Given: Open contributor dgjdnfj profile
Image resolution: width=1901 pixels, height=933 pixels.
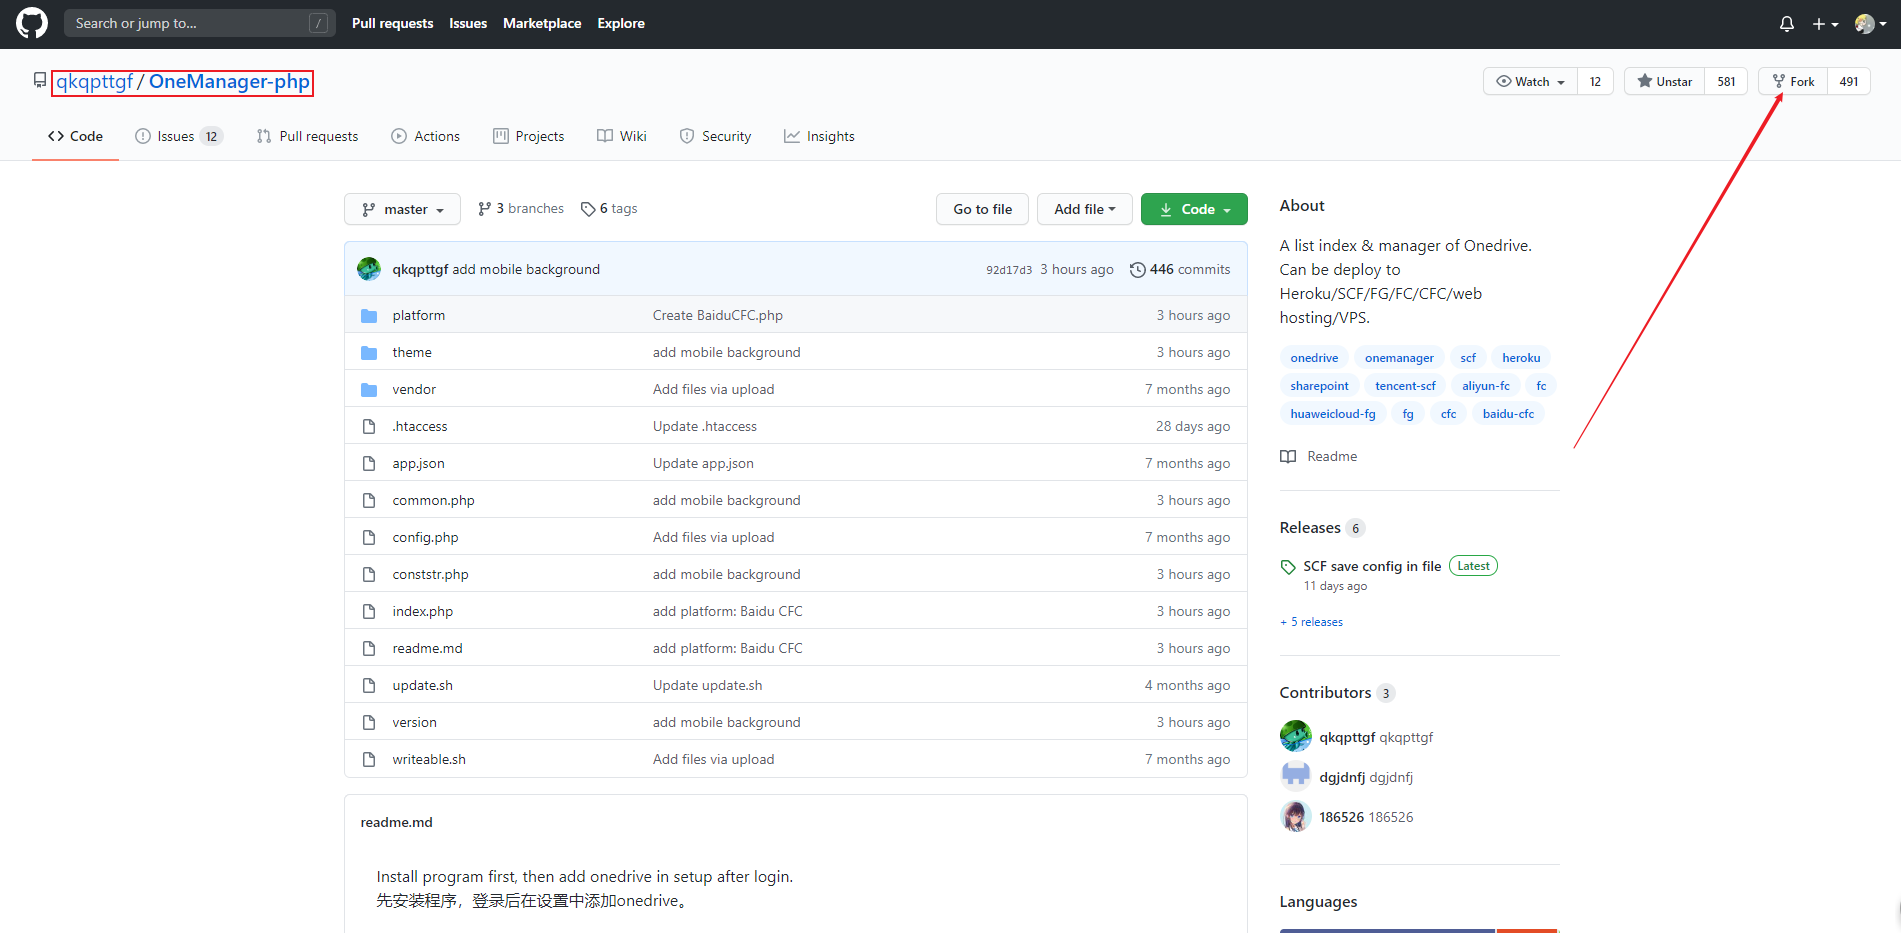Looking at the screenshot, I should pos(1366,777).
